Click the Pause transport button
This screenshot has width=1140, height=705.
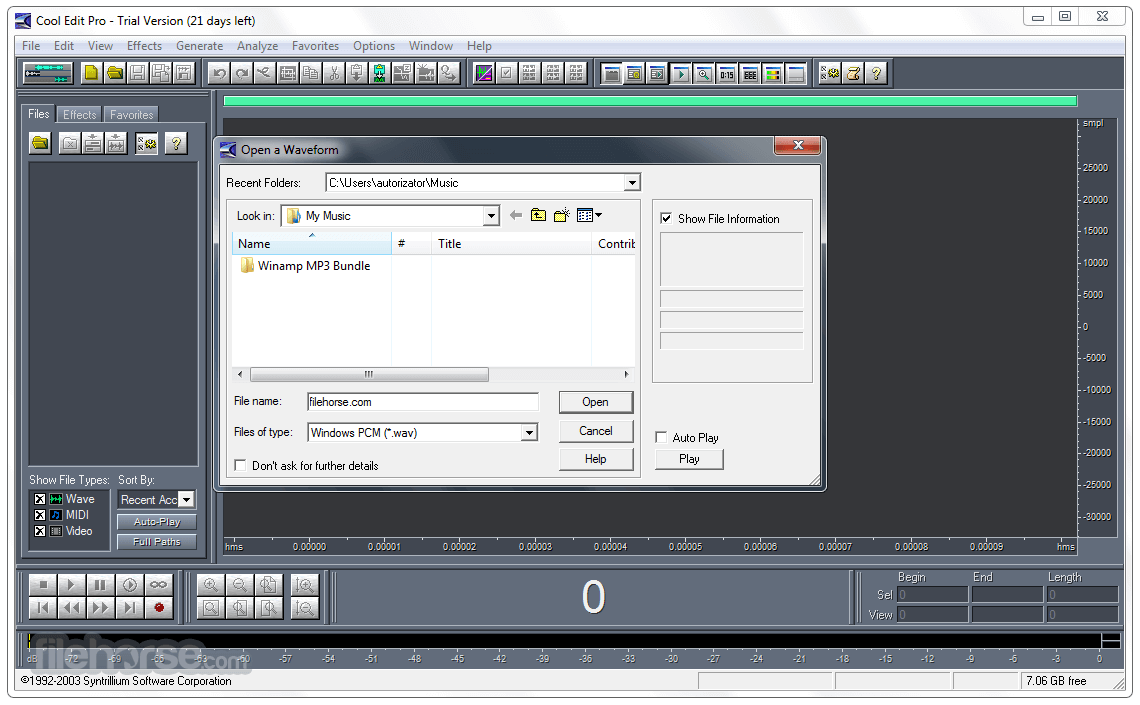100,584
